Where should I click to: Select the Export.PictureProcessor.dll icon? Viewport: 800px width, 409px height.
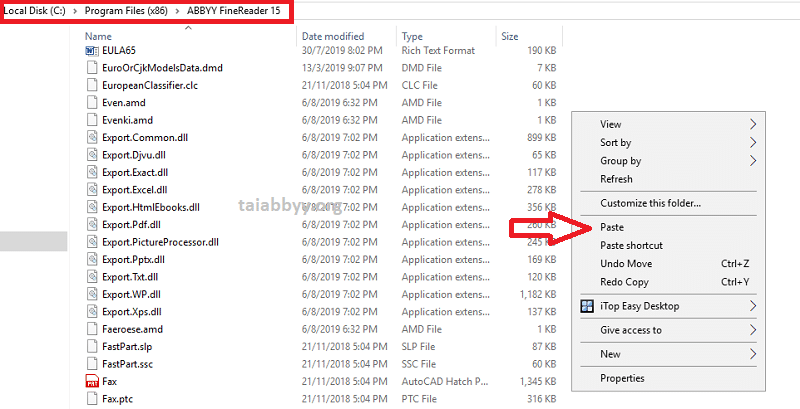coord(92,242)
